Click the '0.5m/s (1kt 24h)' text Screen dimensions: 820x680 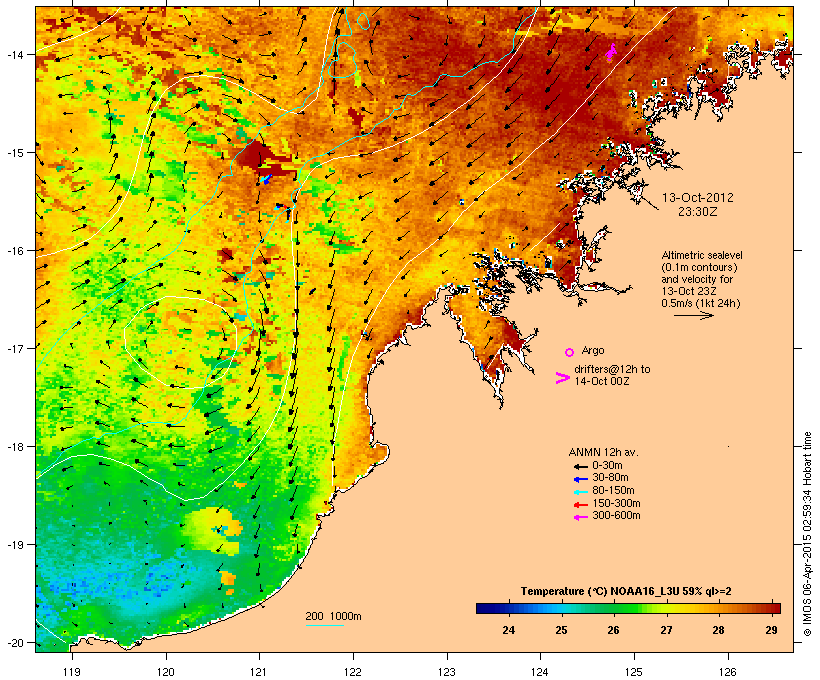tap(701, 303)
